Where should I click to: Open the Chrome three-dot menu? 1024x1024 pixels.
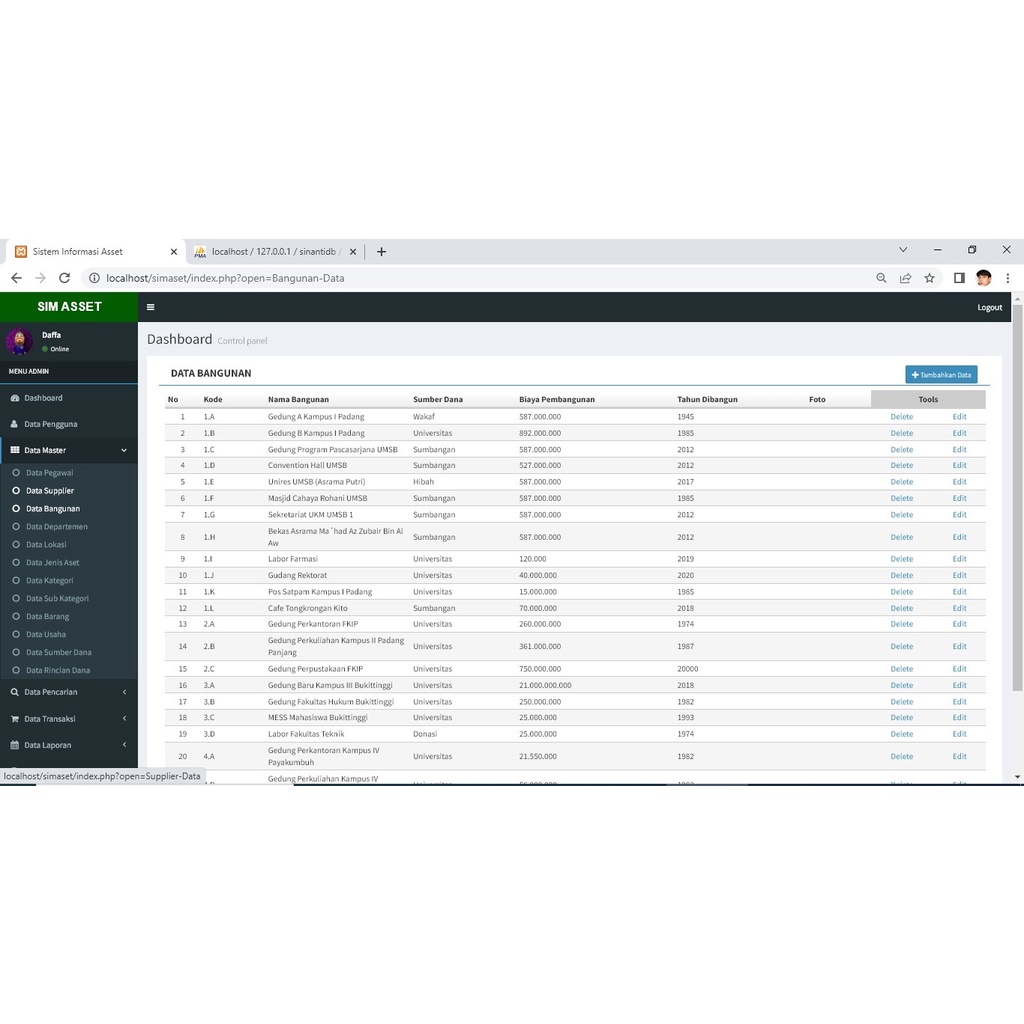pos(1007,278)
